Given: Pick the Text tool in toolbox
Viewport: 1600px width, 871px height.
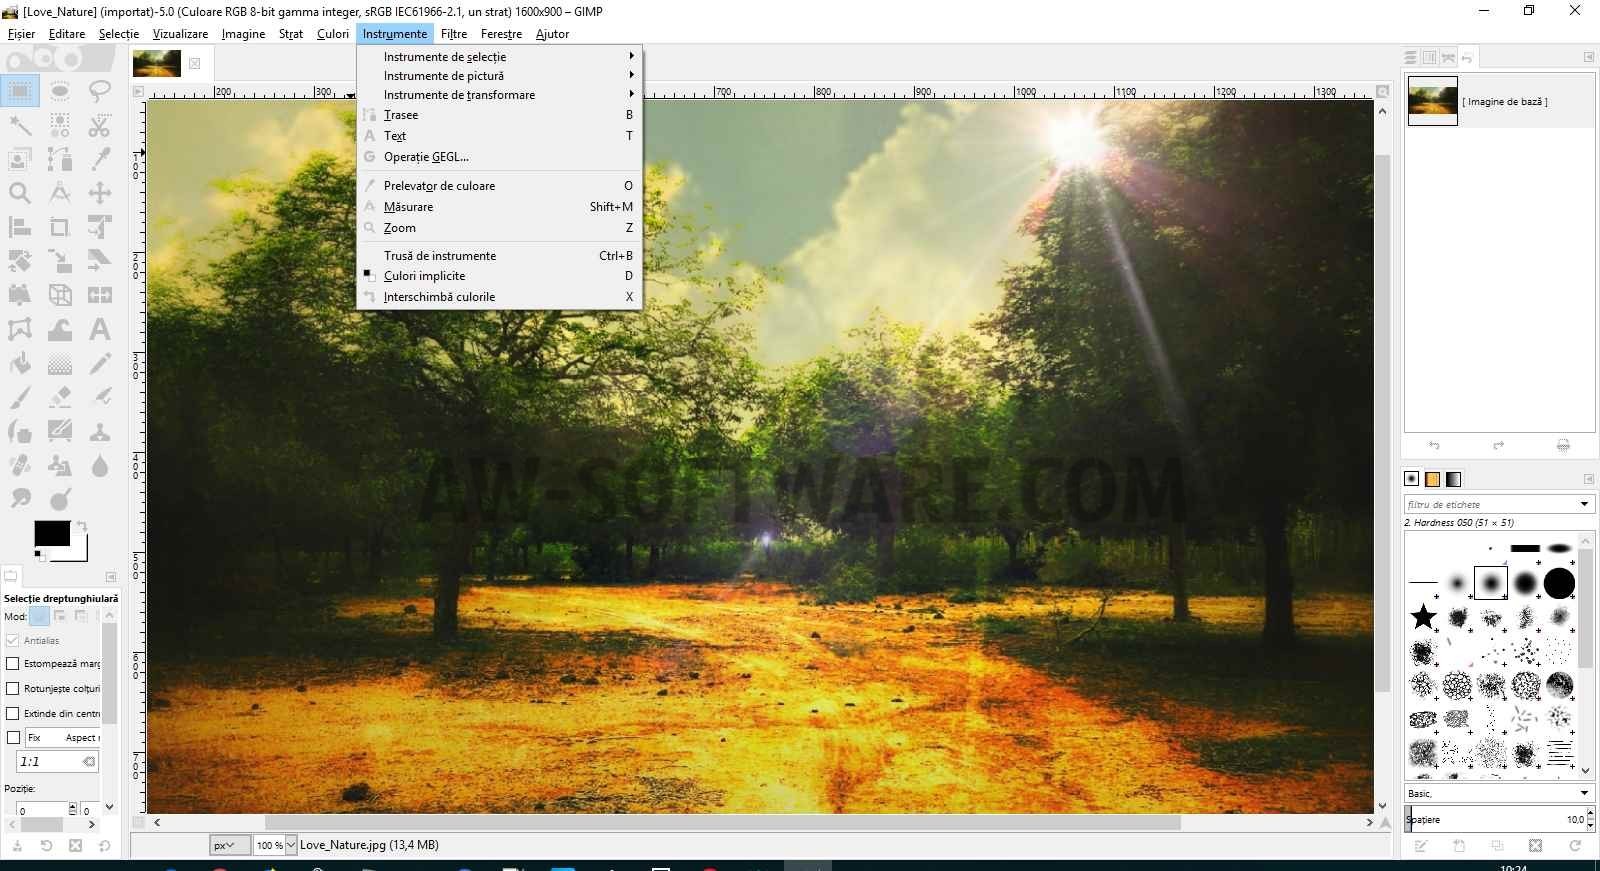Looking at the screenshot, I should click(99, 330).
